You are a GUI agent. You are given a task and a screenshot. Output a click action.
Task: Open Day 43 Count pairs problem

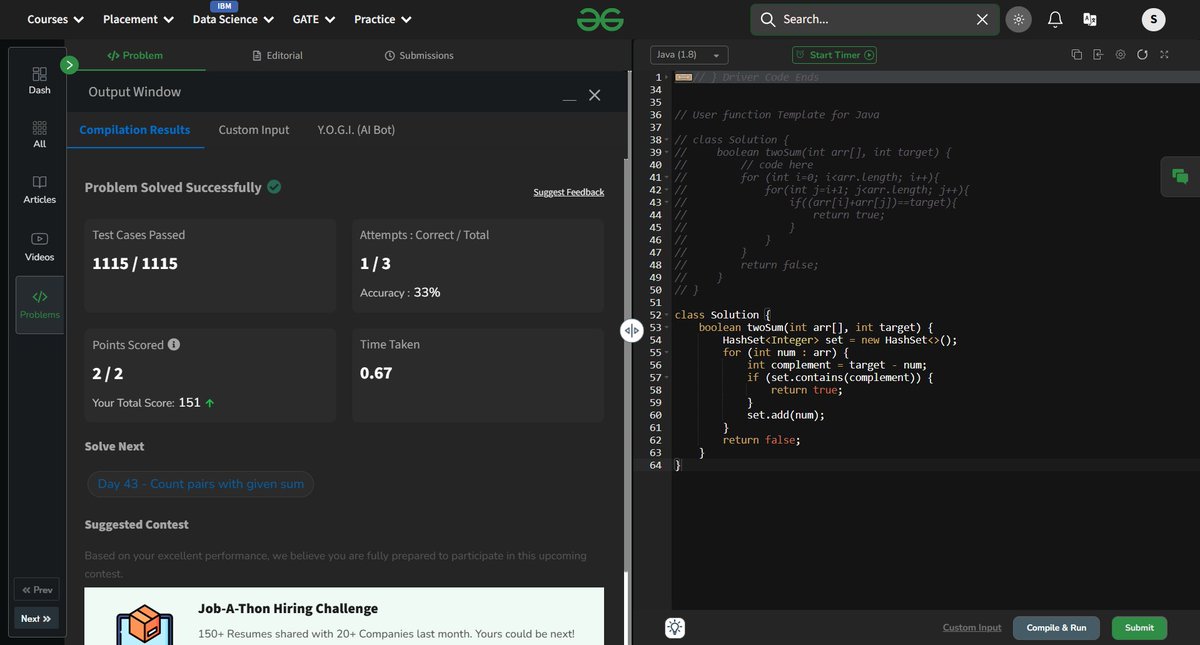(x=200, y=484)
